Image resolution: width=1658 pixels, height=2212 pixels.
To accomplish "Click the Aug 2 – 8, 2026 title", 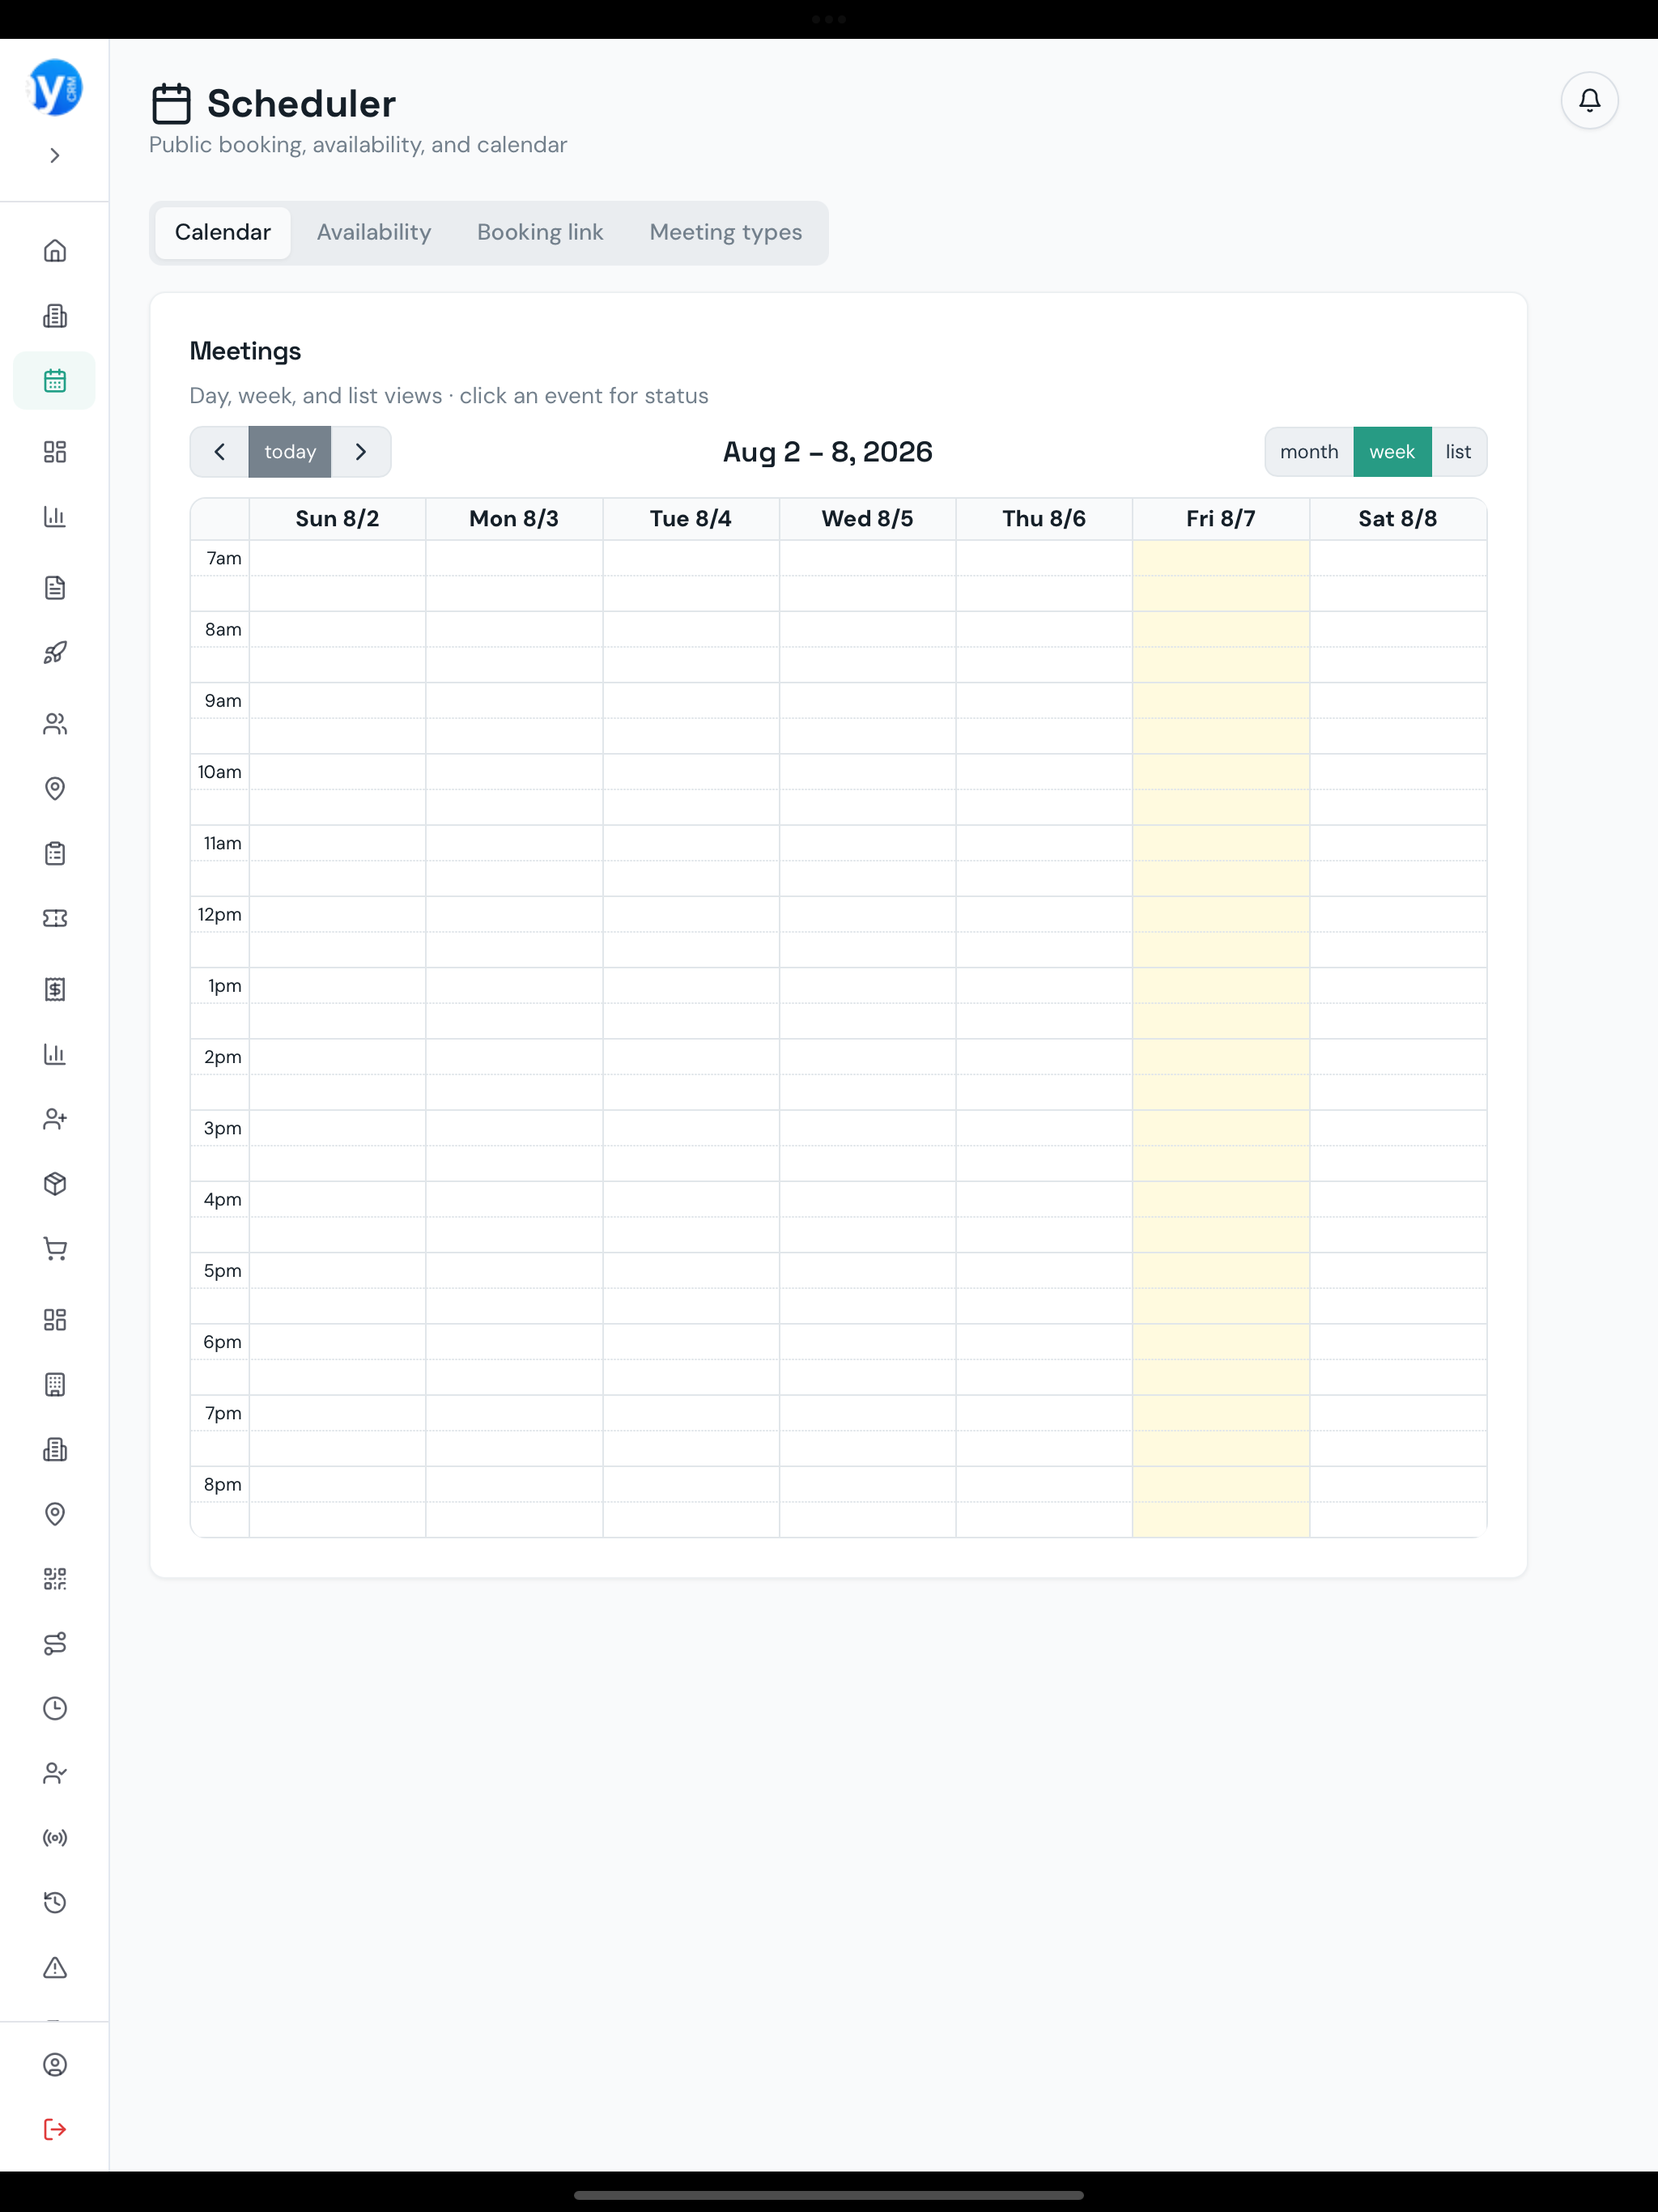I will 828,452.
